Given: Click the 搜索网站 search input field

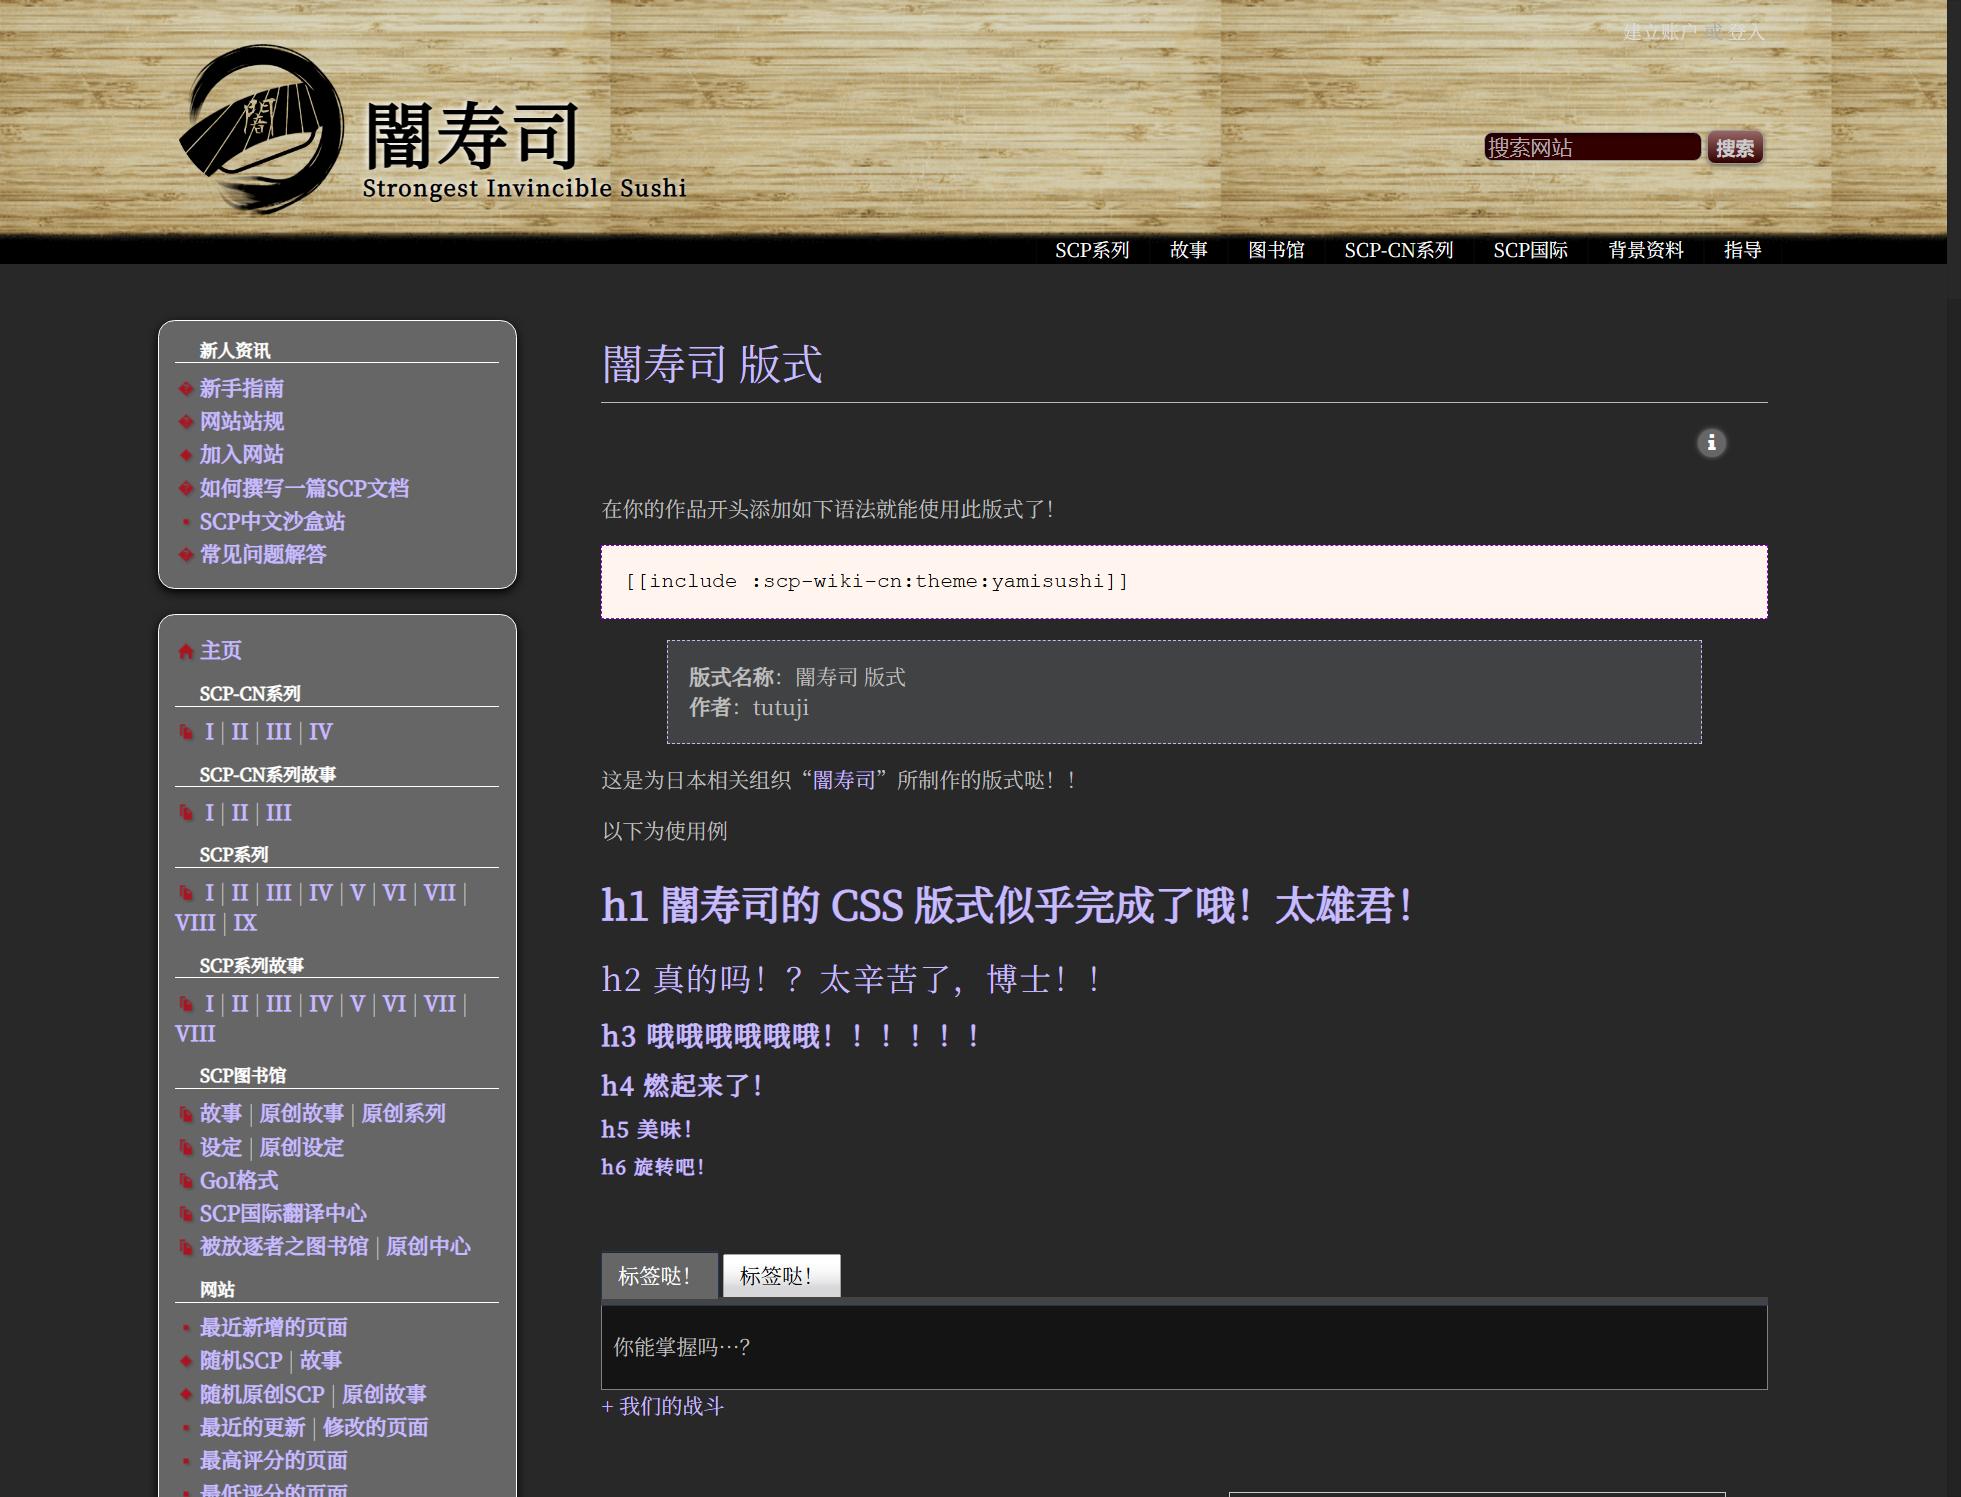Looking at the screenshot, I should coord(1591,148).
